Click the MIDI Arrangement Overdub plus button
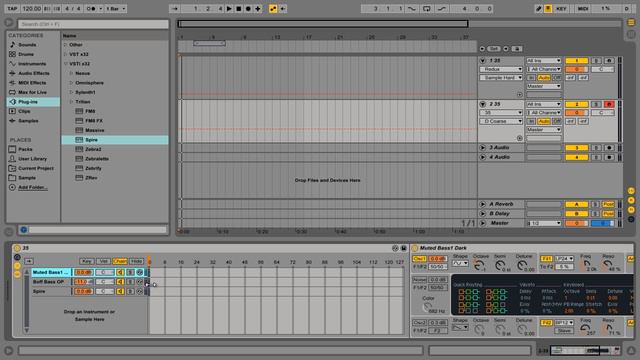Screen dimensions: 640x360 pyautogui.click(x=258, y=9)
